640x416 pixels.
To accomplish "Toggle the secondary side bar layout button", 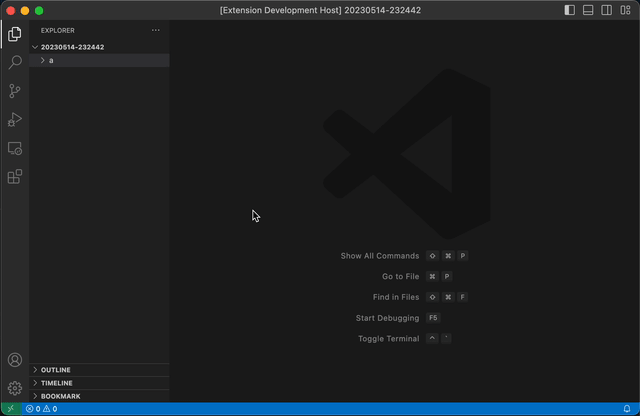I will click(607, 10).
